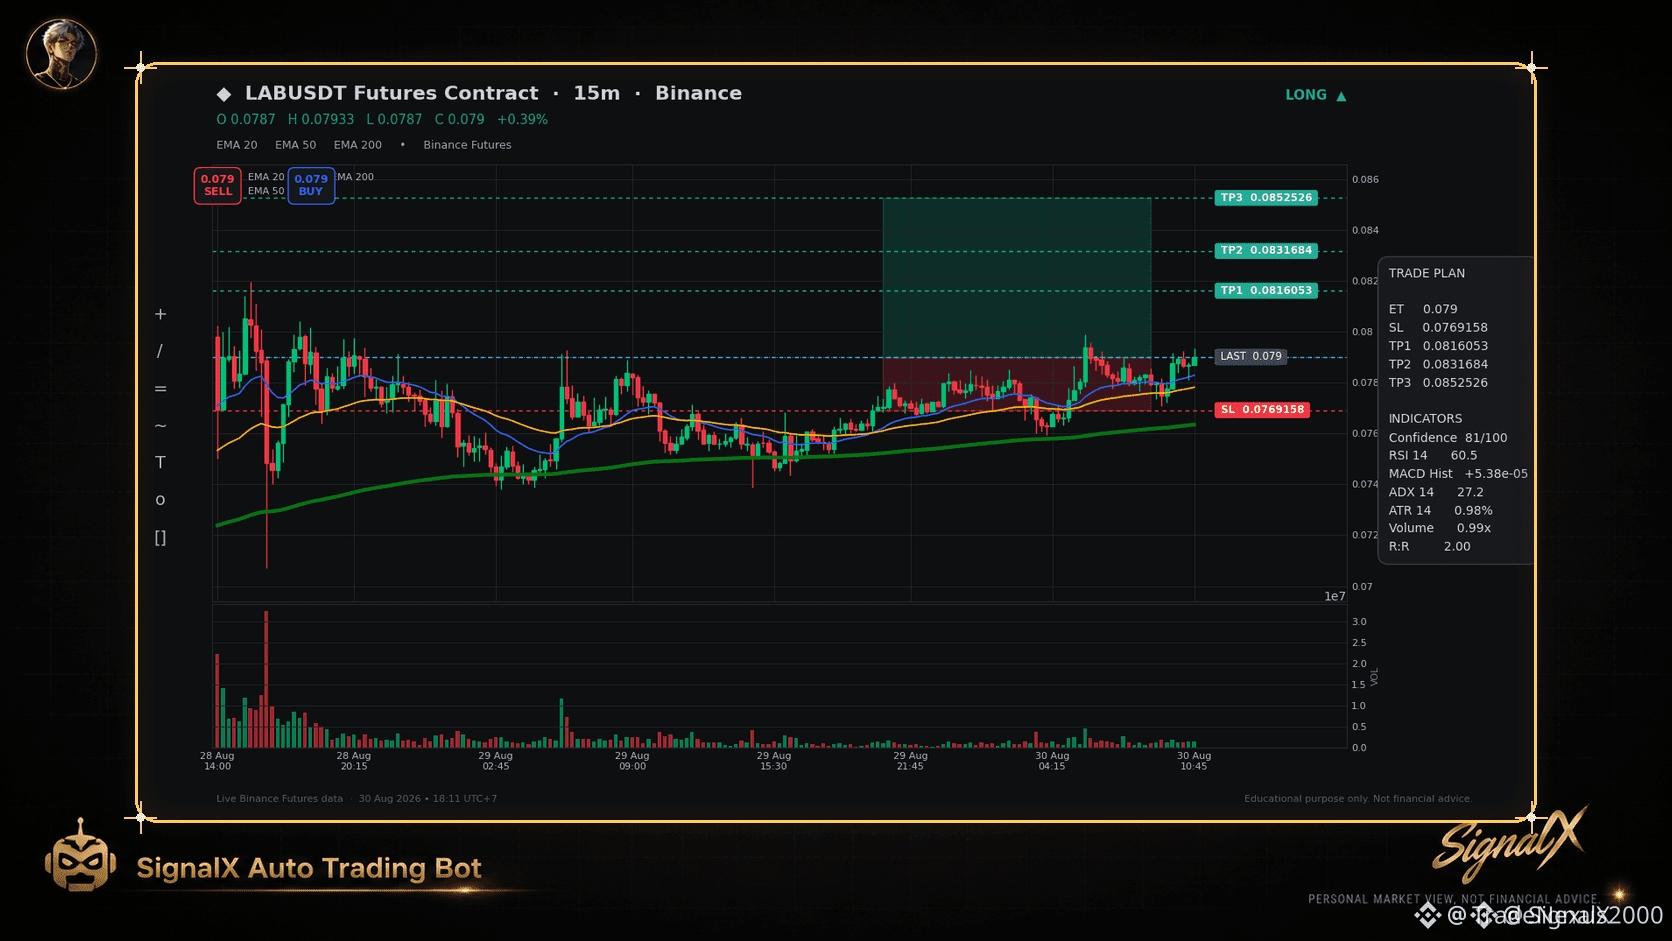This screenshot has height=941, width=1672.
Task: Click the LABUSDT Futures Contract title
Action: [392, 93]
